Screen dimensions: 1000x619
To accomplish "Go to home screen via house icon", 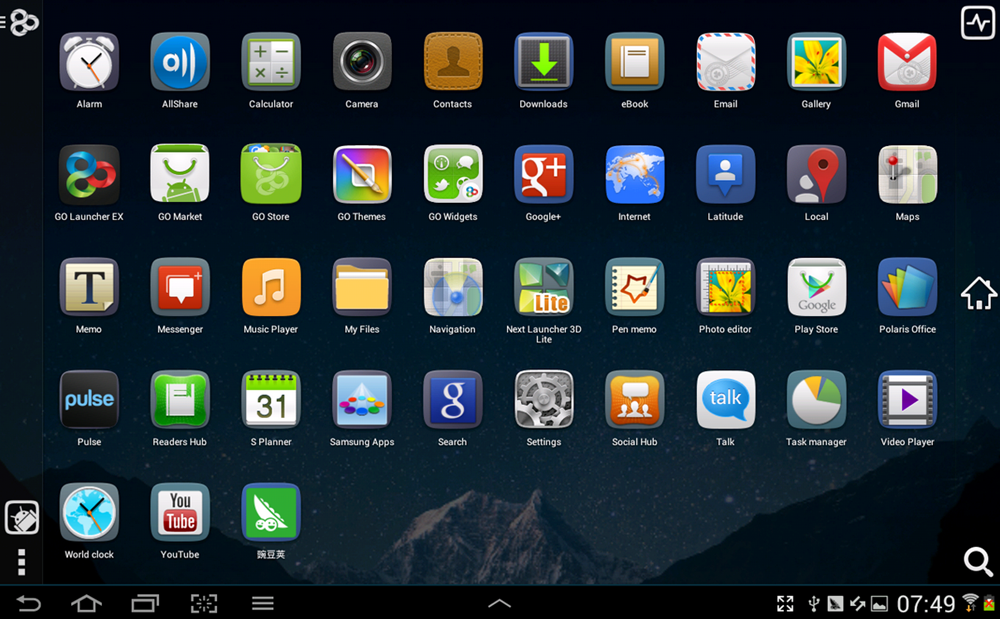I will (x=978, y=294).
